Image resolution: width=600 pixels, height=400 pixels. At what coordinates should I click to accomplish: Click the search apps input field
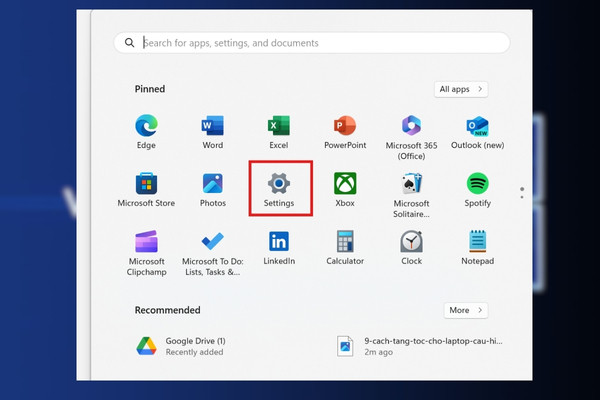[311, 42]
